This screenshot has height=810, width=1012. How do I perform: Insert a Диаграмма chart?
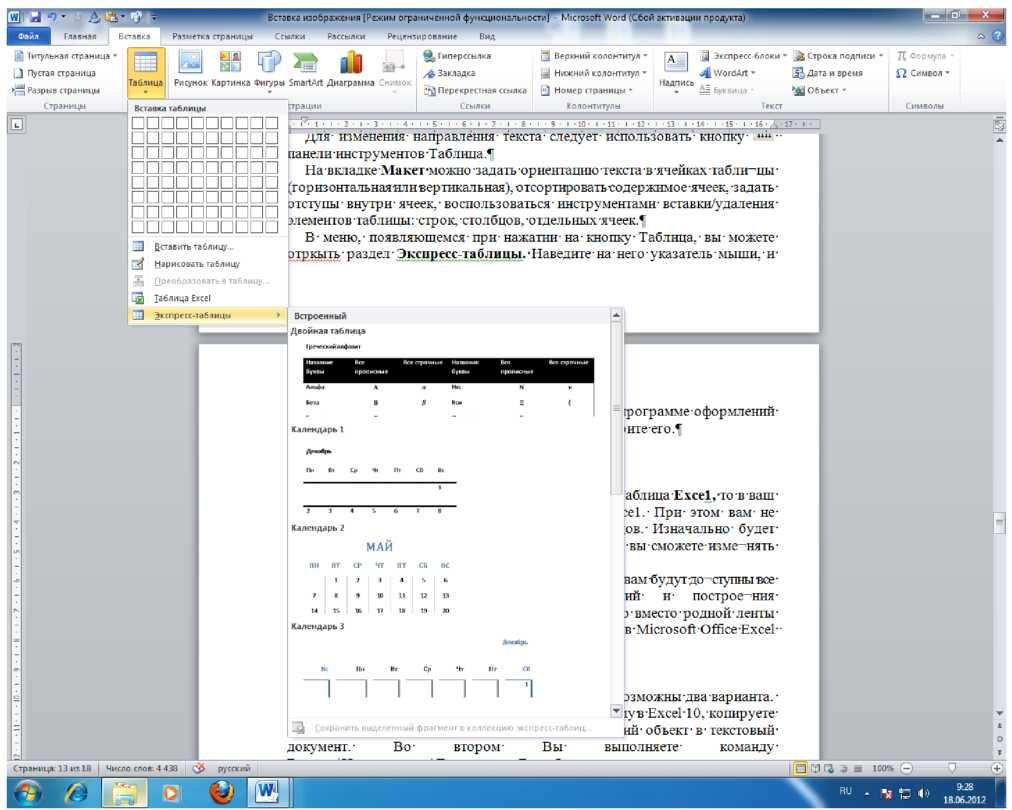(x=350, y=70)
